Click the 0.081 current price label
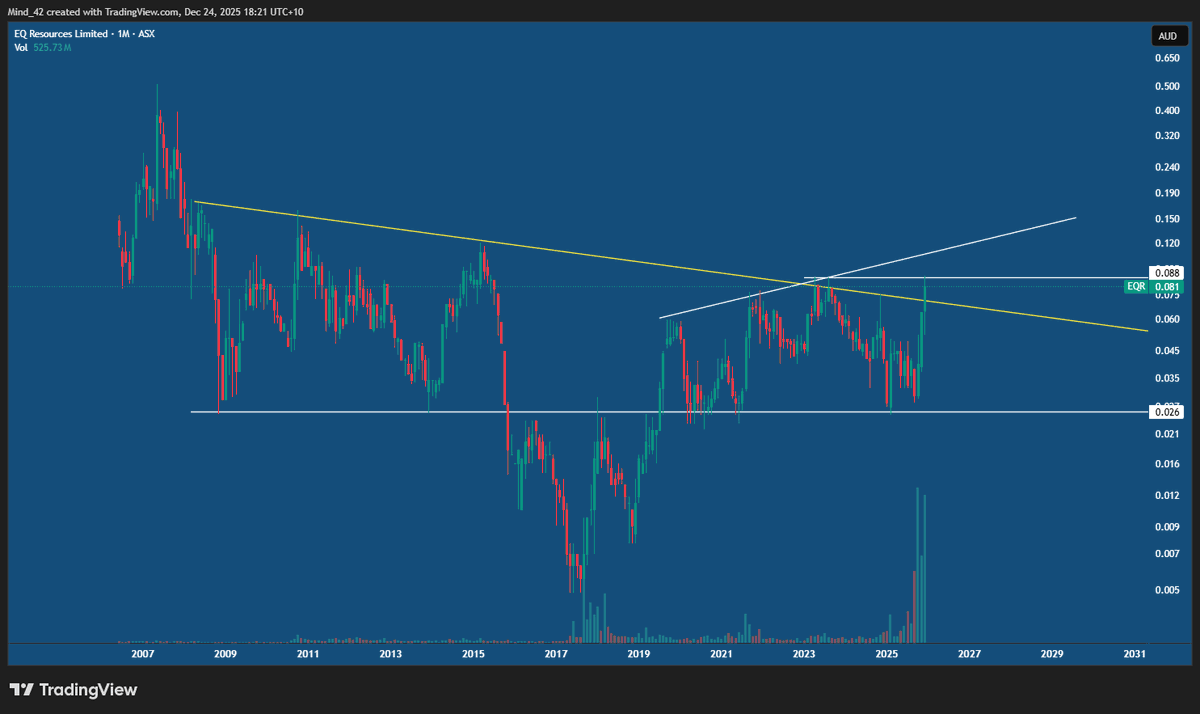 click(x=1166, y=287)
